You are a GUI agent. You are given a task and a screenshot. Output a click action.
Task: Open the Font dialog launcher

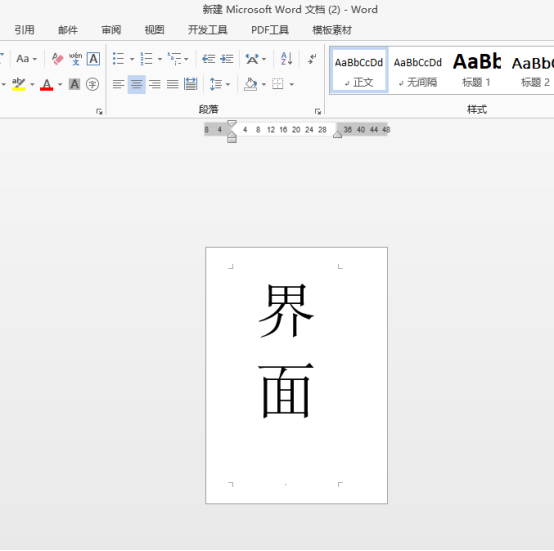[99, 112]
